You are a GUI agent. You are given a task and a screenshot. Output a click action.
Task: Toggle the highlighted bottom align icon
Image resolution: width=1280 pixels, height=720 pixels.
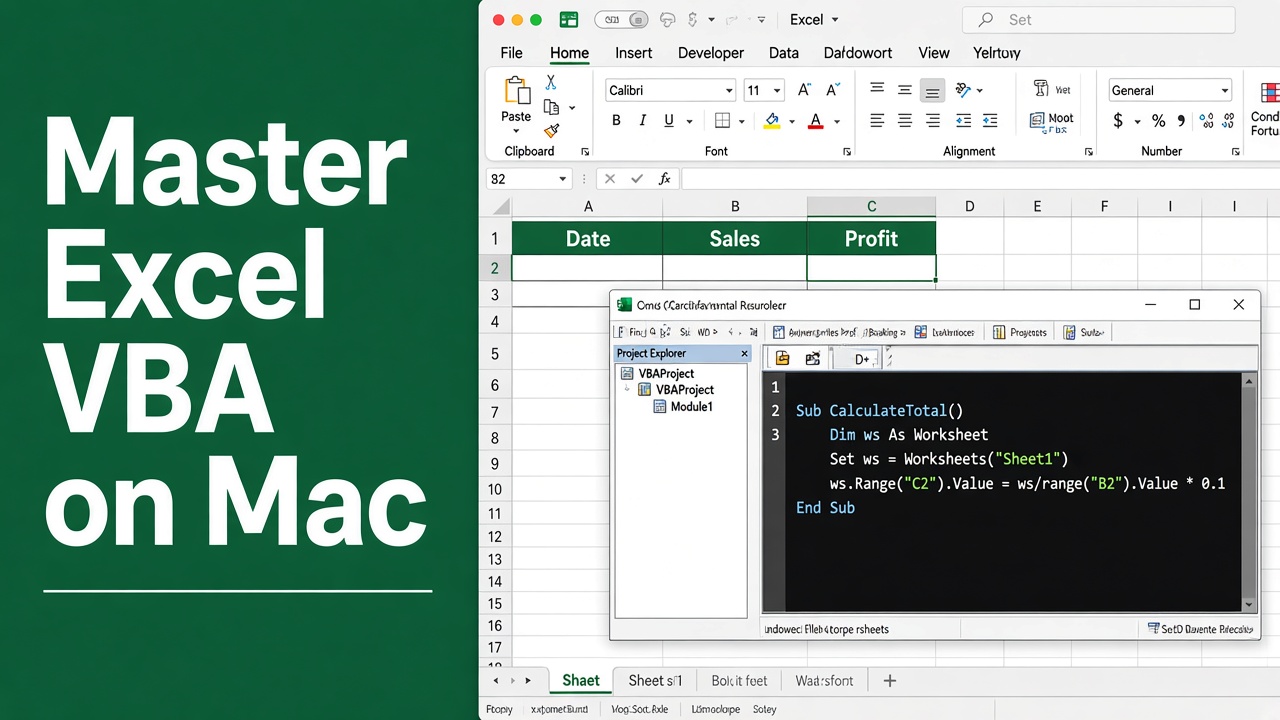(932, 91)
